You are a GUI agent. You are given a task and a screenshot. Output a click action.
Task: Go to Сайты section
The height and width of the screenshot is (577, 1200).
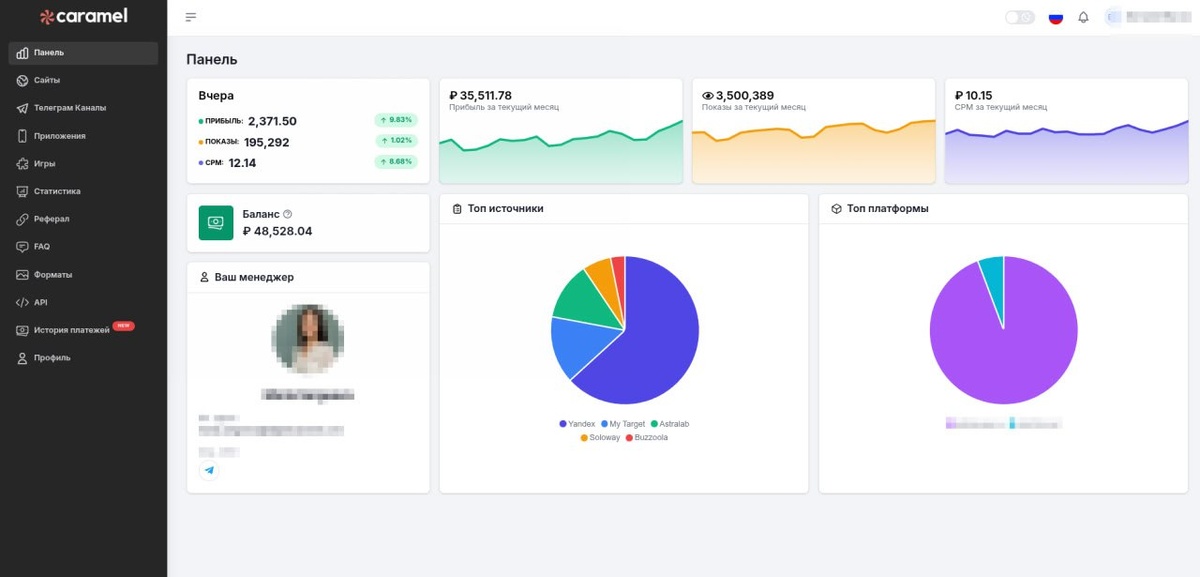point(83,80)
